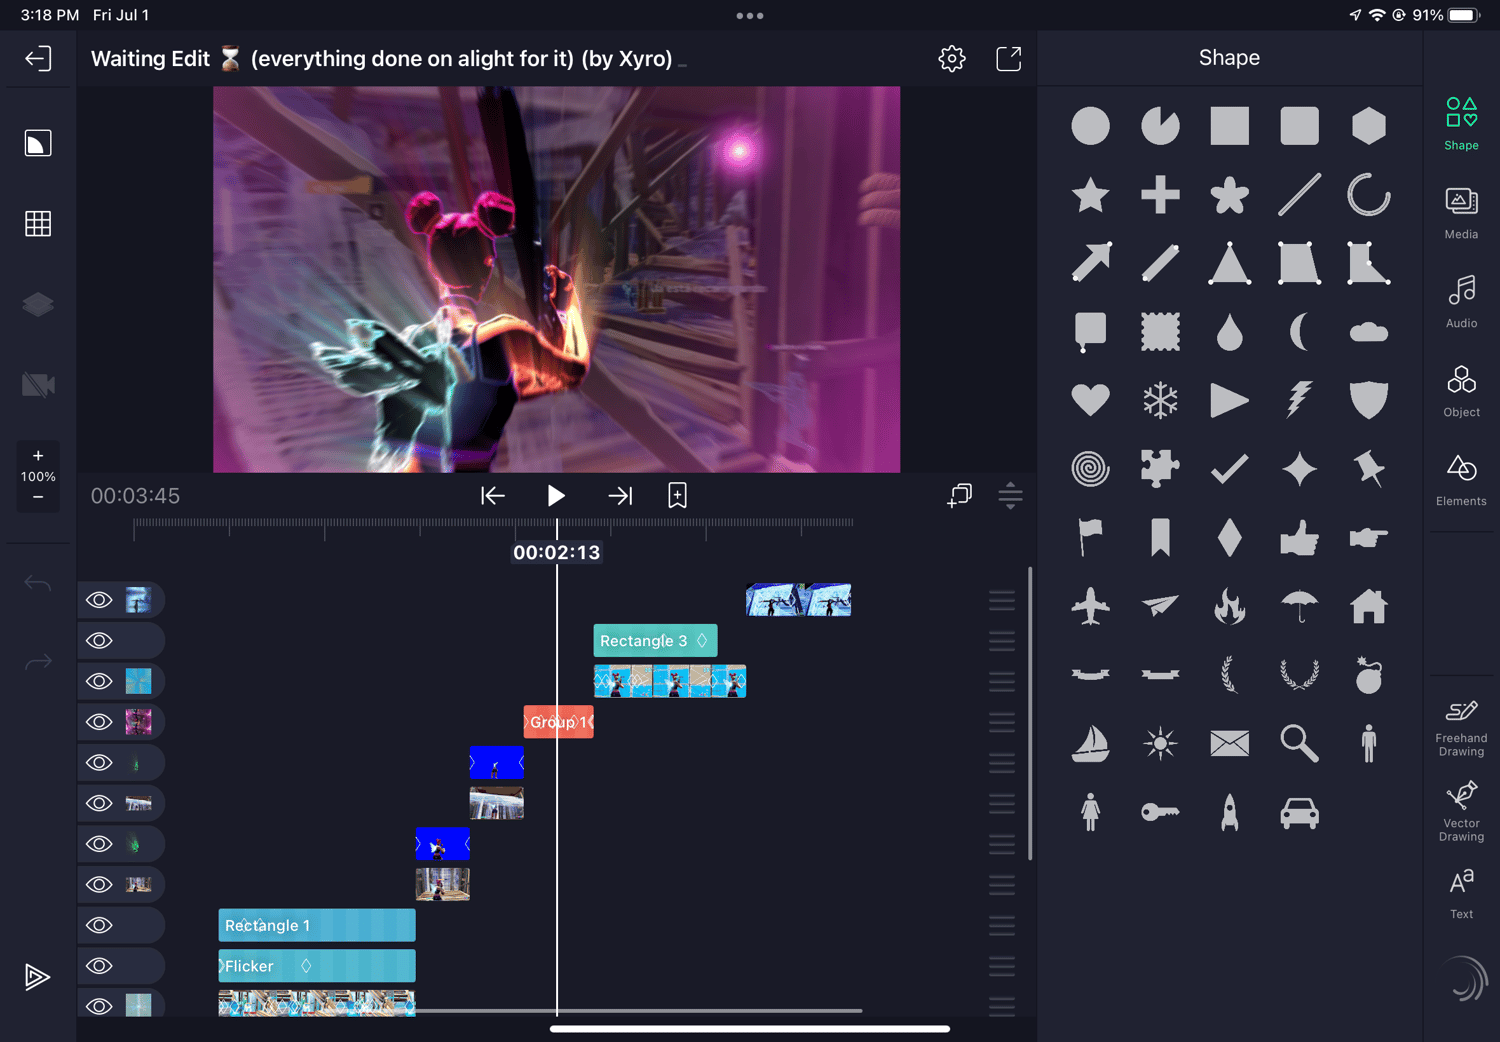
Task: Zoom in with plus button
Action: (x=38, y=456)
